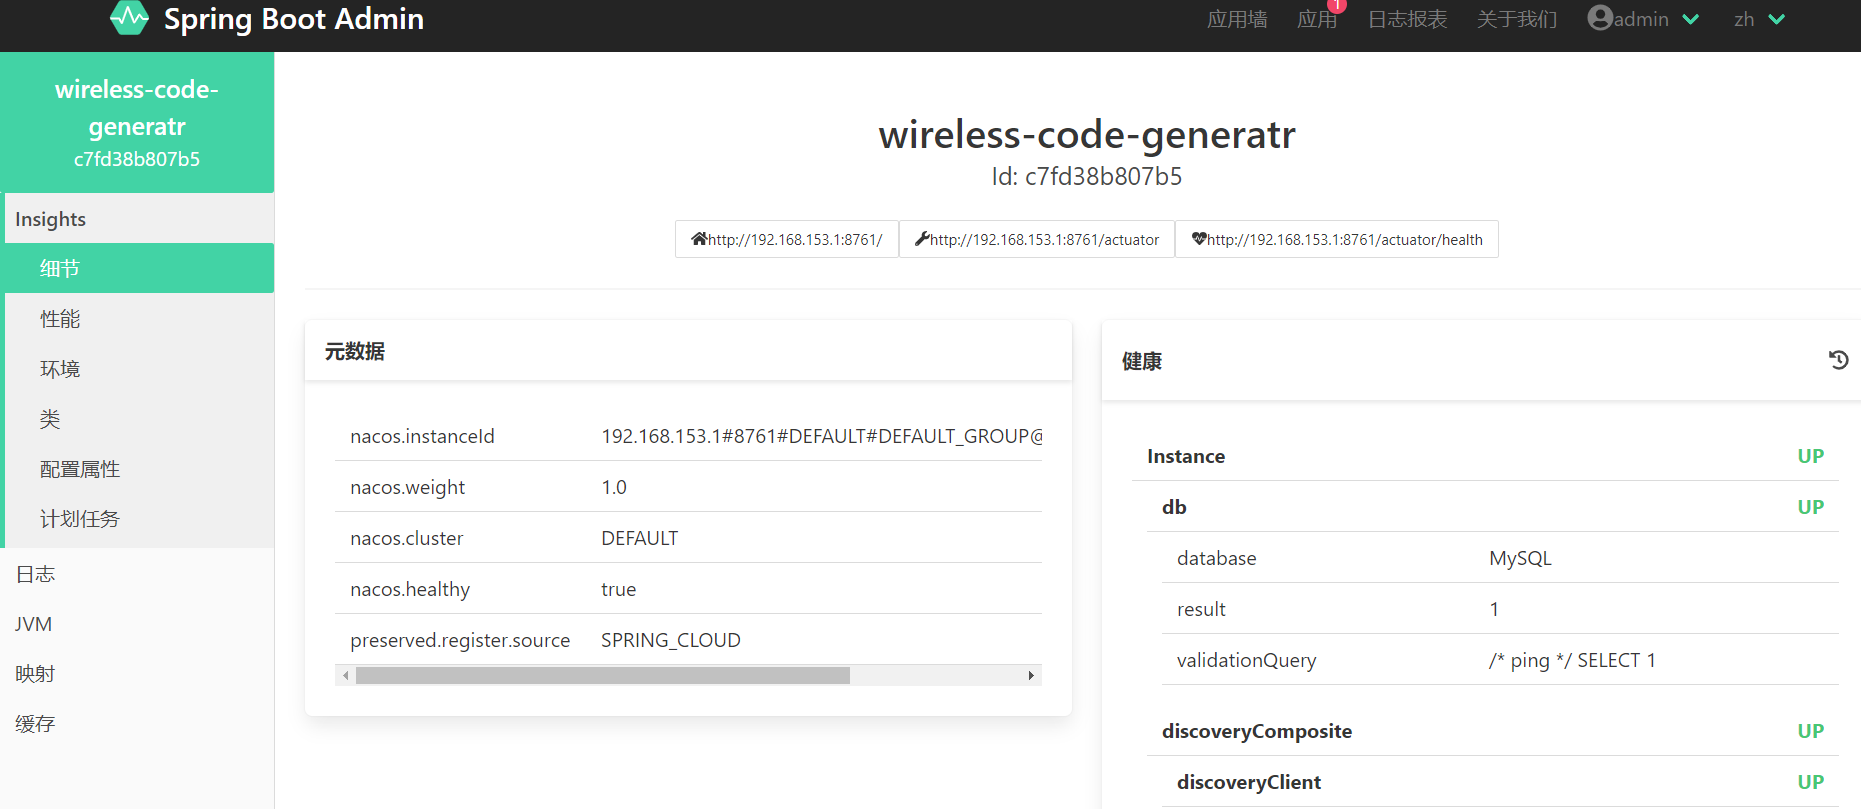The image size is (1861, 809).
Task: Open 计划任务 in the sidebar
Action: (x=139, y=519)
